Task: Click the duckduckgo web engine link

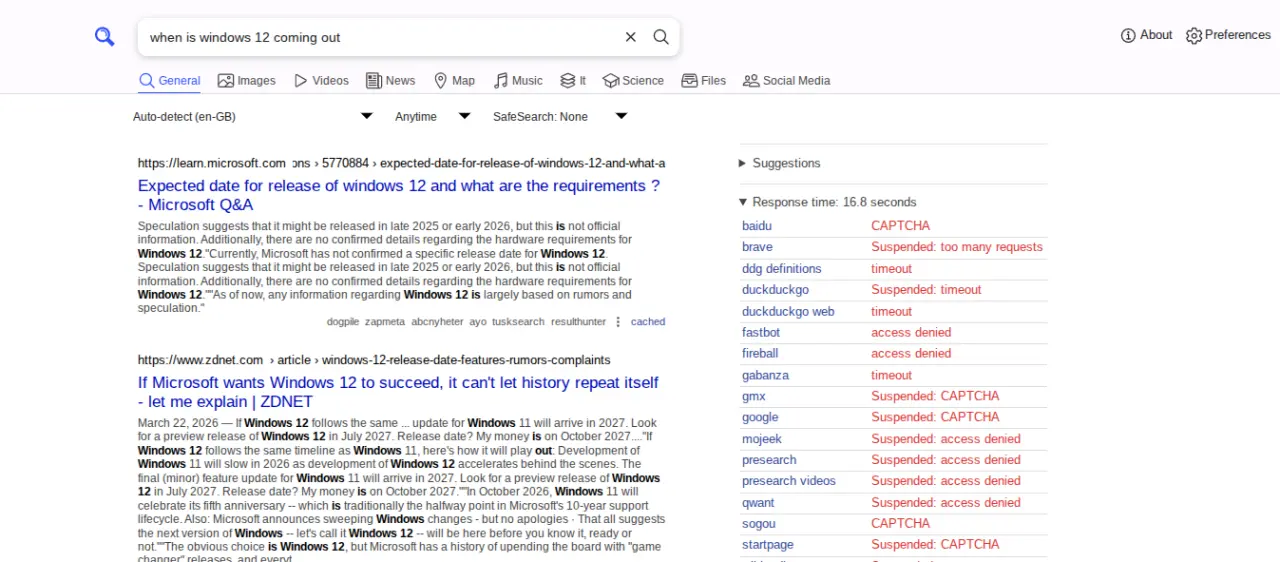Action: click(x=788, y=312)
